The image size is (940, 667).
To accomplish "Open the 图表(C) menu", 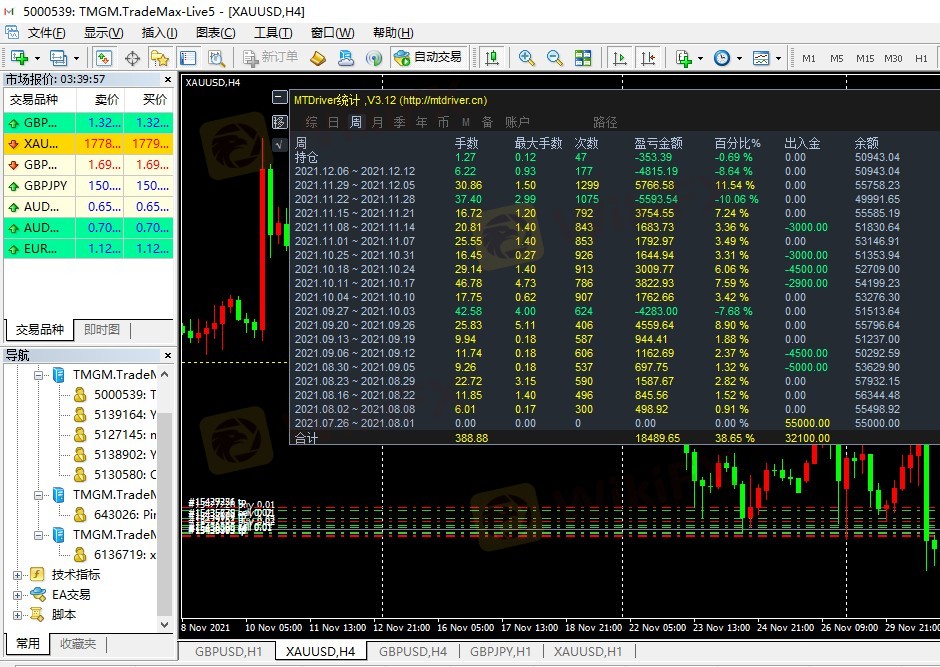I will coord(215,33).
